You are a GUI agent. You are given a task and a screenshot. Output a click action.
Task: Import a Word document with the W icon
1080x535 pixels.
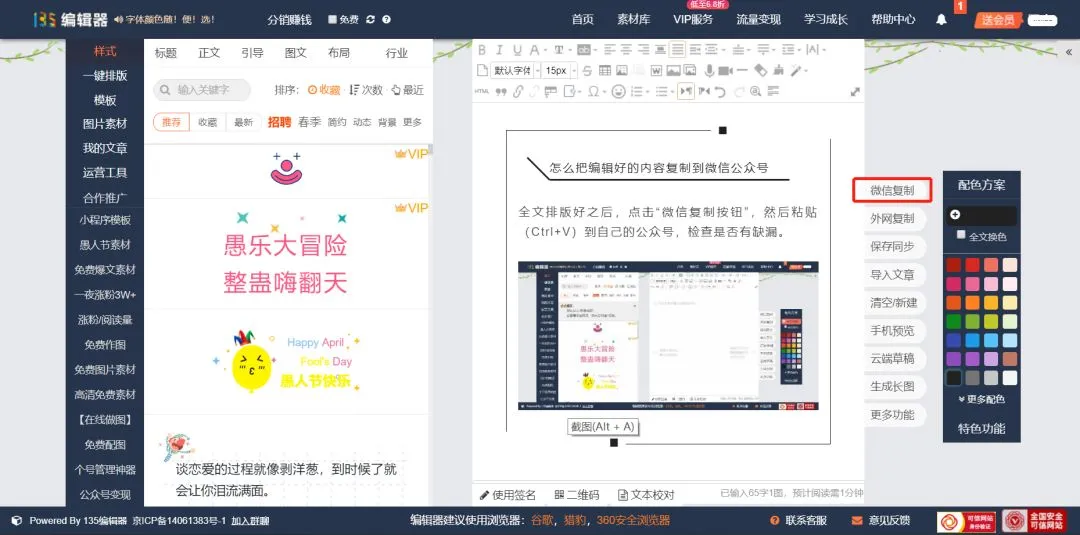[656, 70]
